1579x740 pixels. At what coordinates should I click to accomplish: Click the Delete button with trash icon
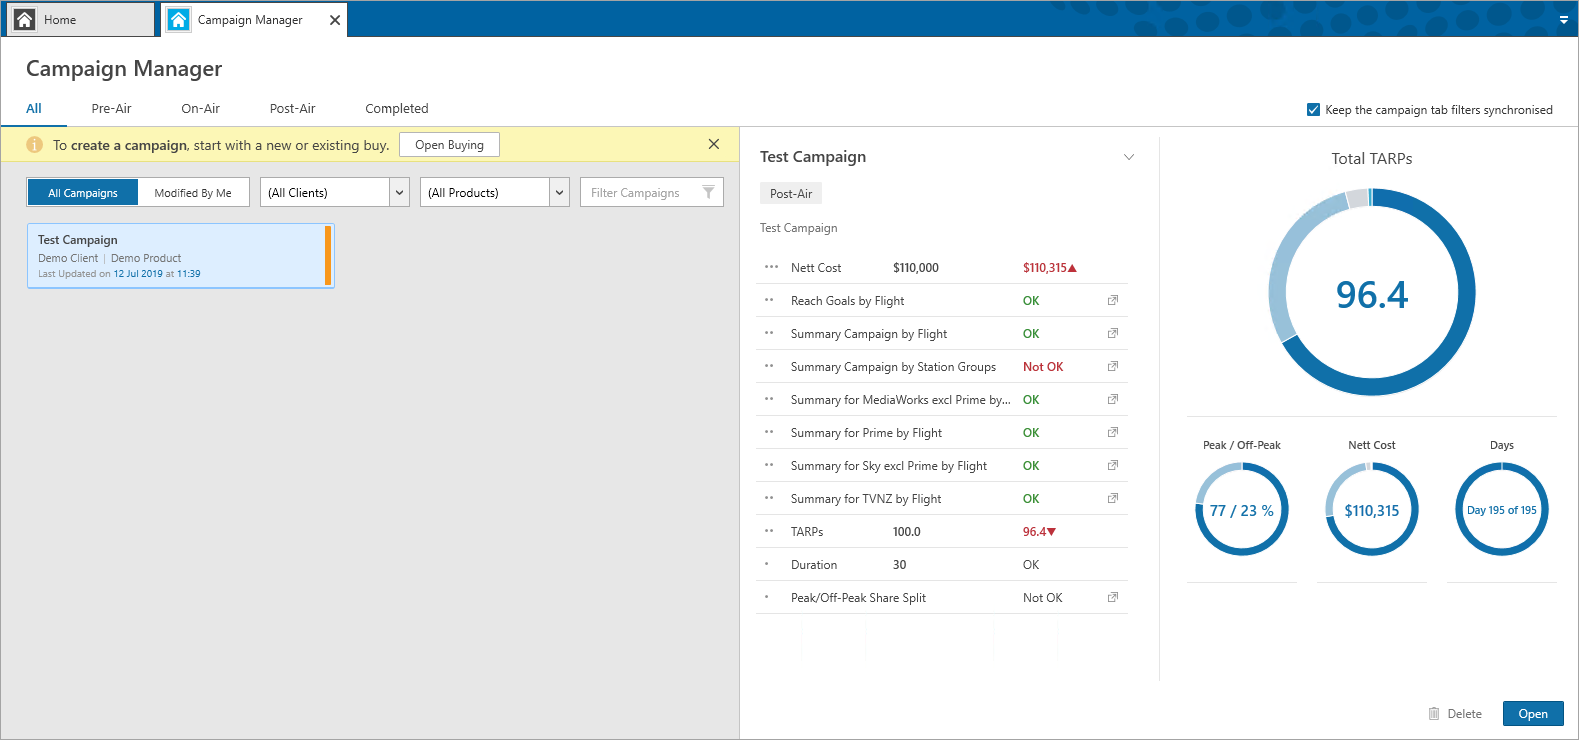pos(1455,714)
